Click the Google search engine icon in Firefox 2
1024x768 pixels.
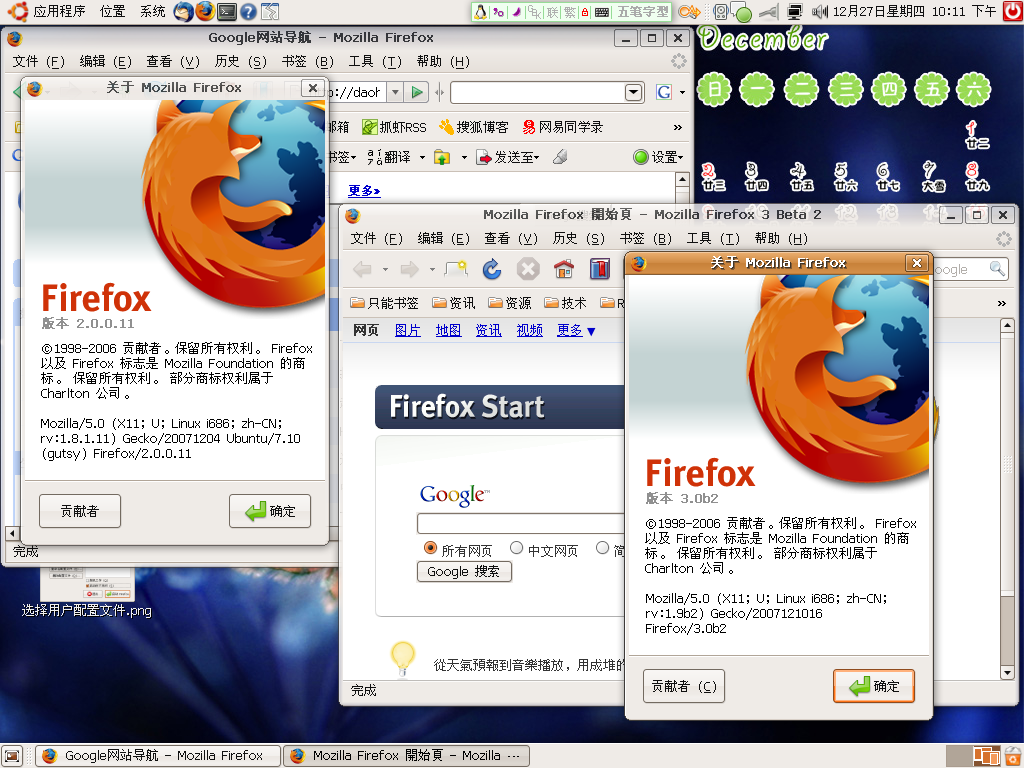pos(664,93)
